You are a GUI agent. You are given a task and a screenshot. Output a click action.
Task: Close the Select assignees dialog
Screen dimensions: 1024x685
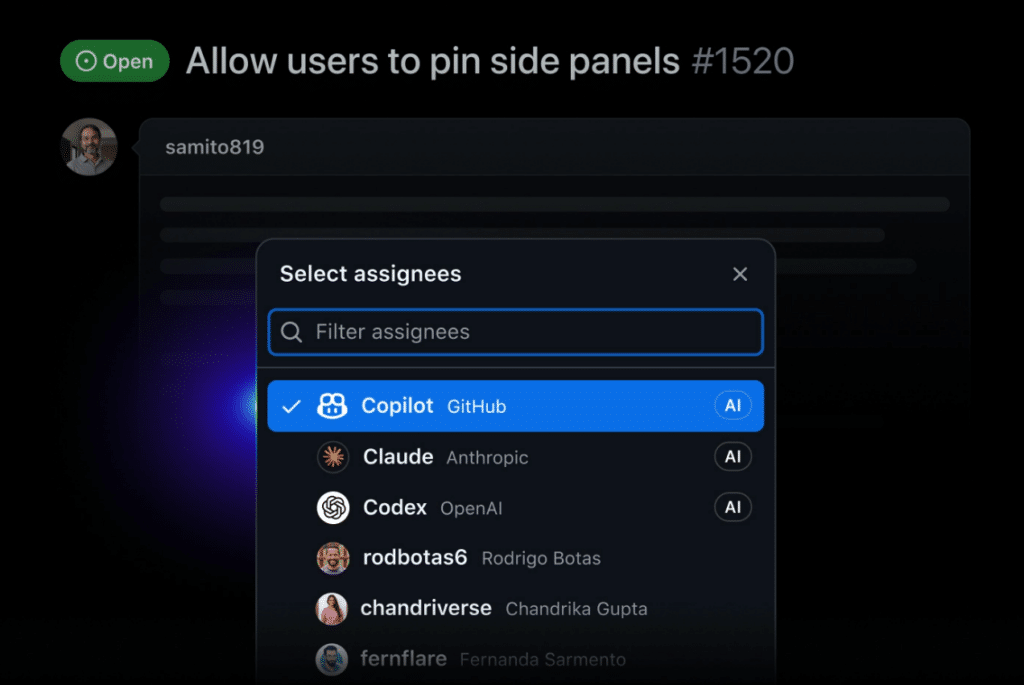coord(740,273)
